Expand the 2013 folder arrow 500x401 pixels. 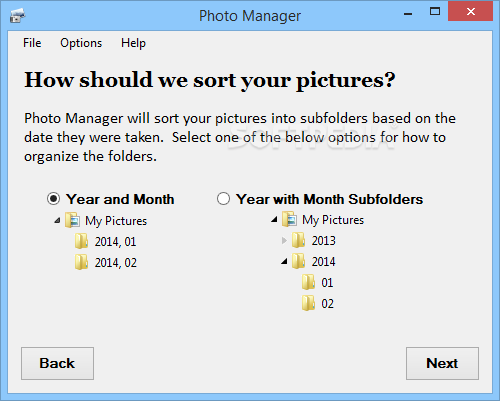[x=284, y=240]
